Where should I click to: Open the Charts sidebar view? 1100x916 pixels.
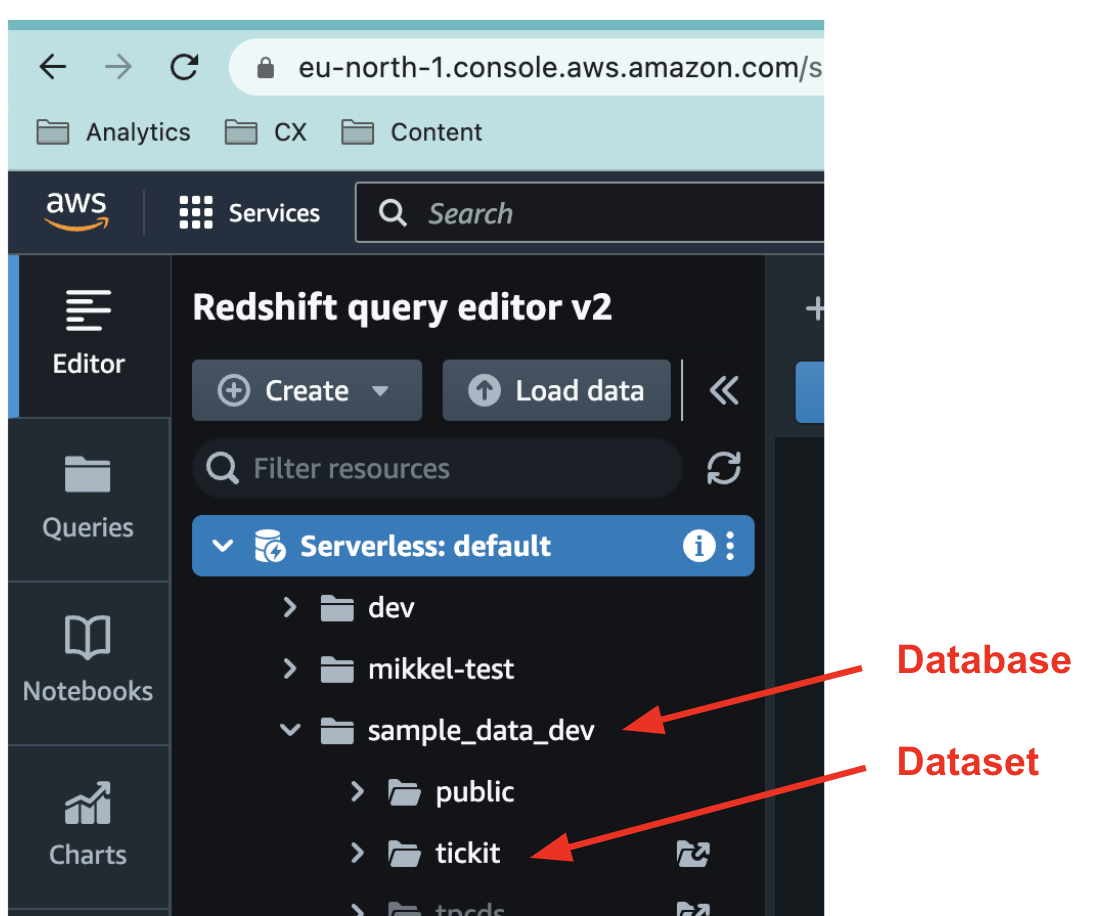[x=88, y=826]
